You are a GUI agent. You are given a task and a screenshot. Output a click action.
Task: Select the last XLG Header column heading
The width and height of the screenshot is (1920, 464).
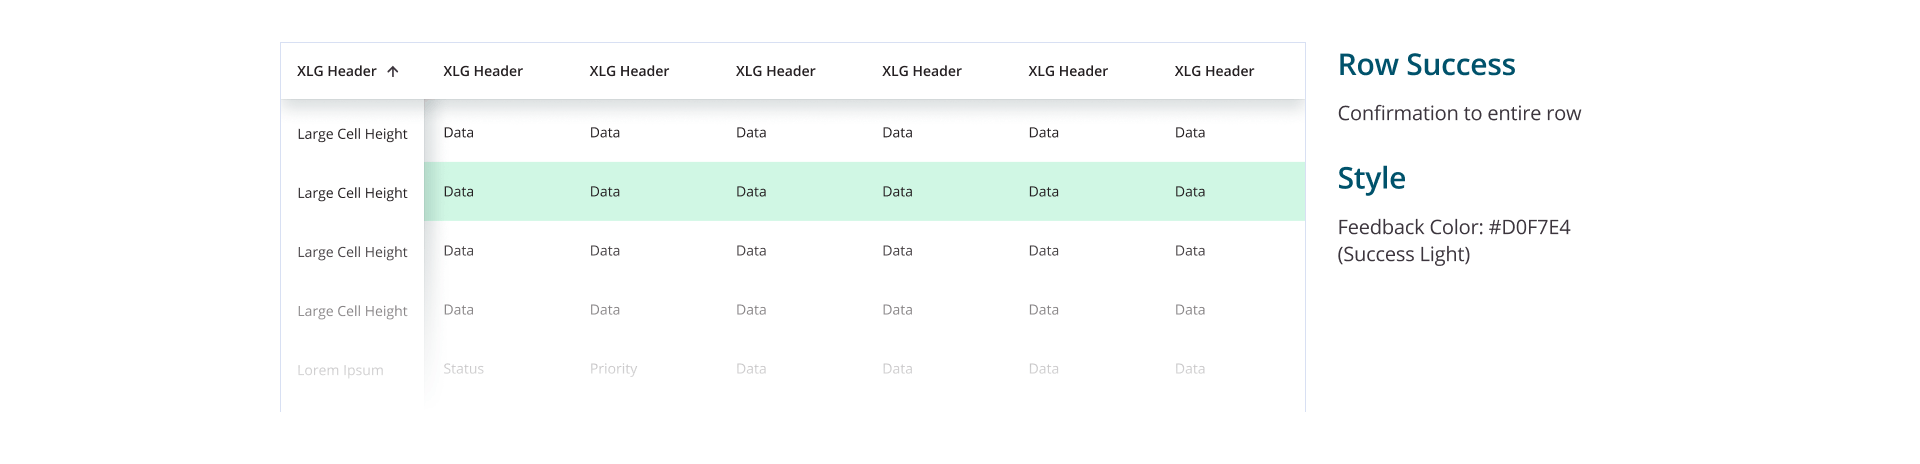[1214, 71]
